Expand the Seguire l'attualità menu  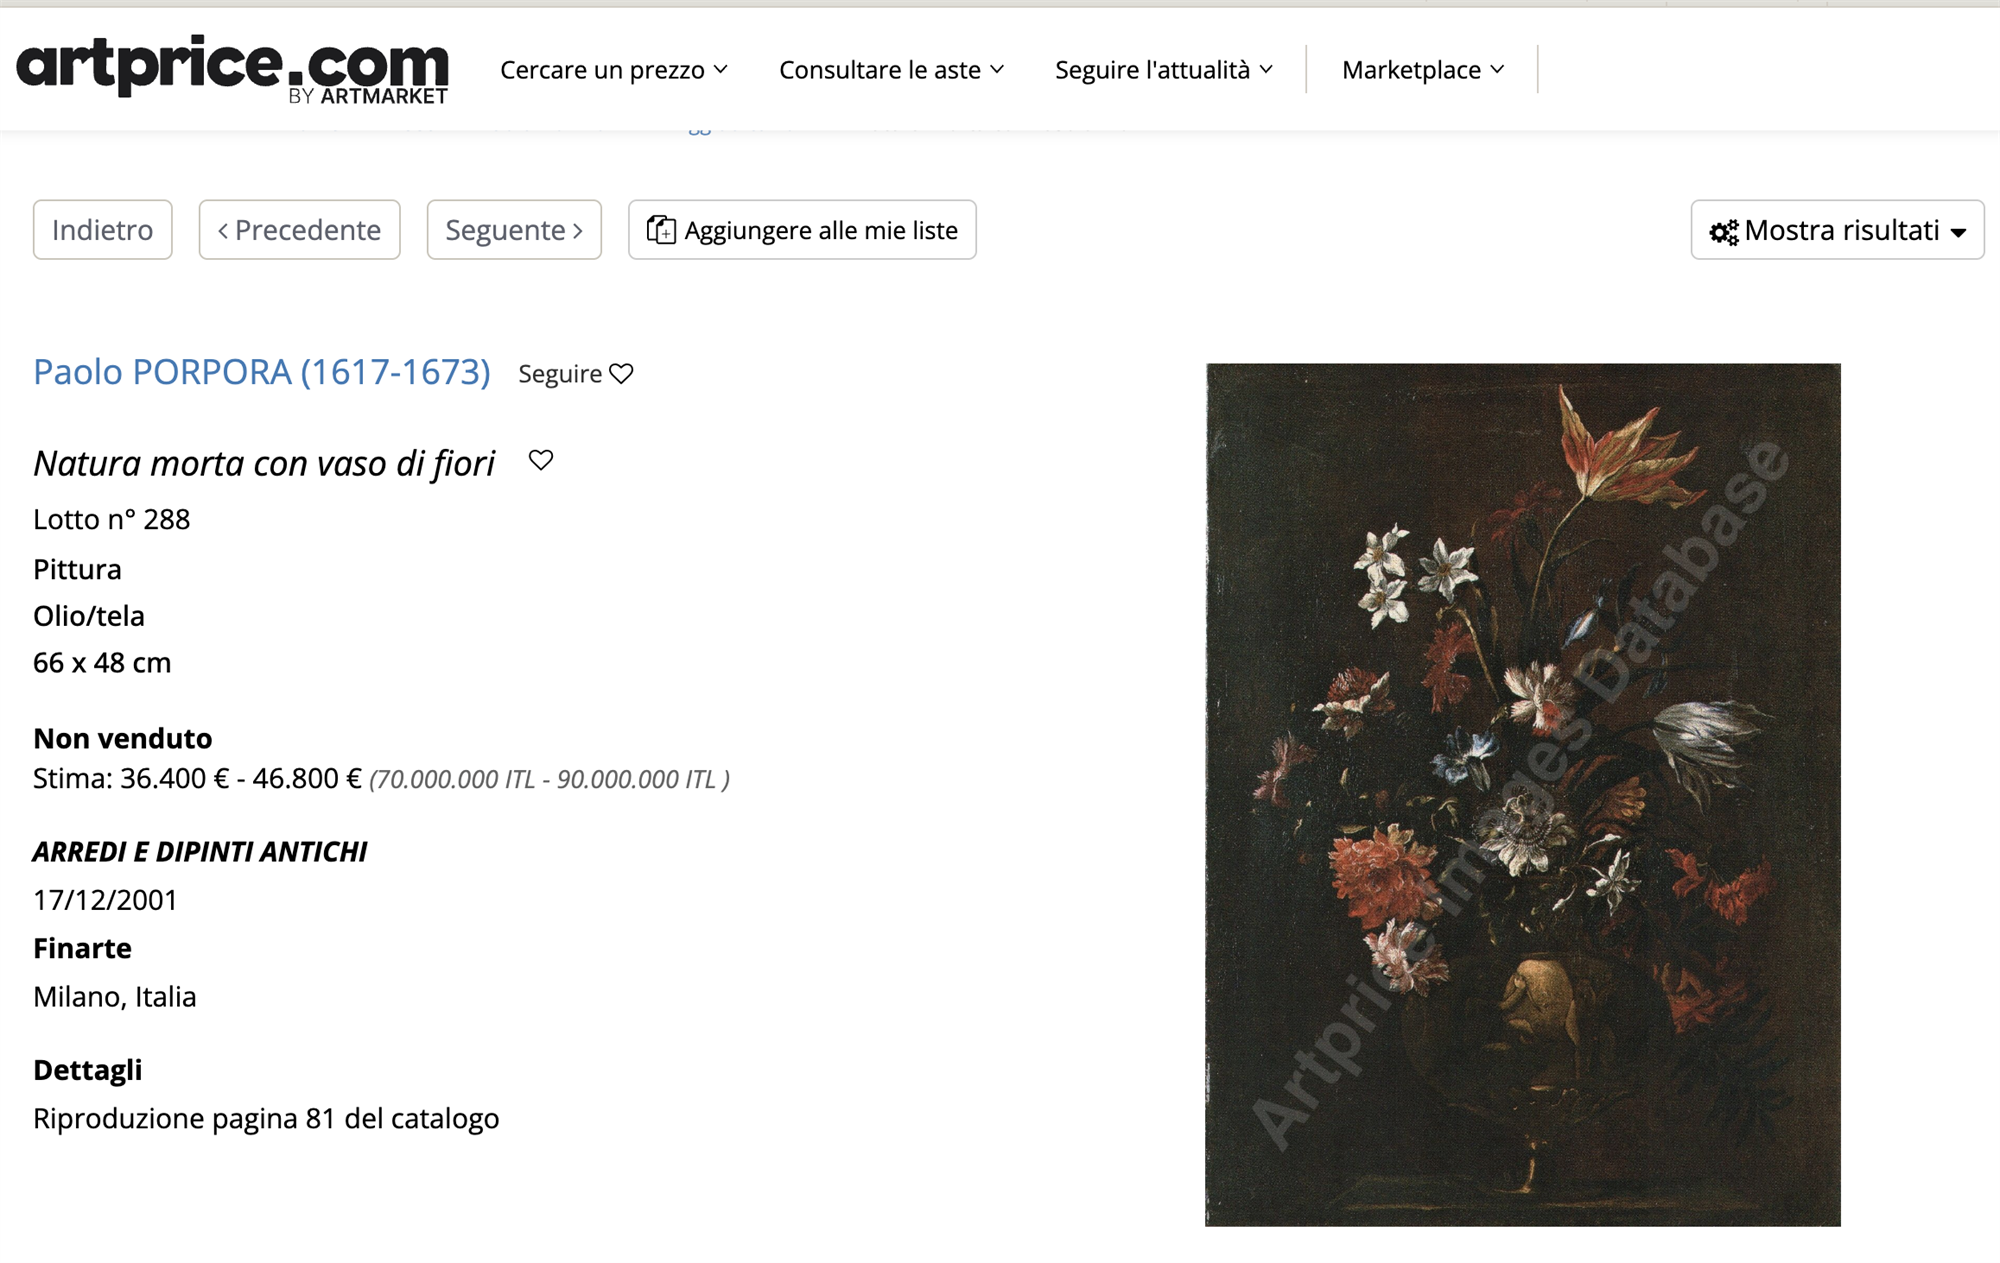1164,70
